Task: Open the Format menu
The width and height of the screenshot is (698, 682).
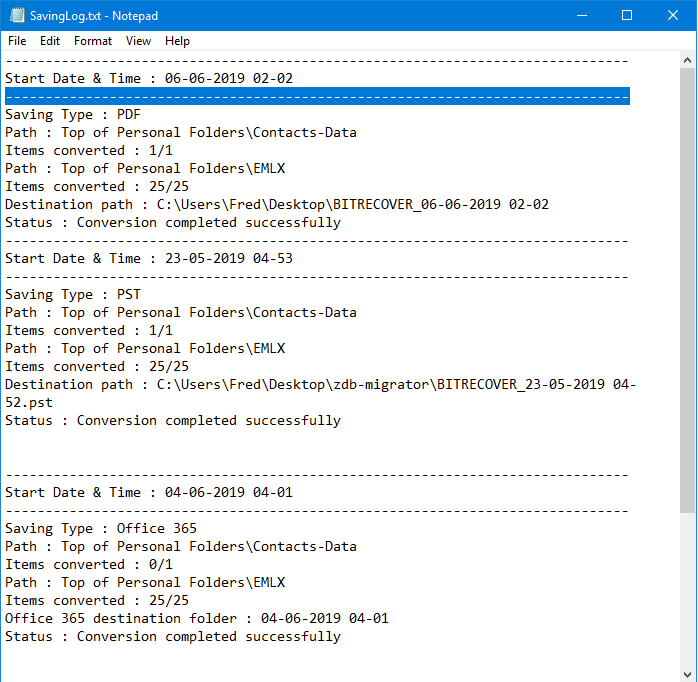Action: pos(93,41)
